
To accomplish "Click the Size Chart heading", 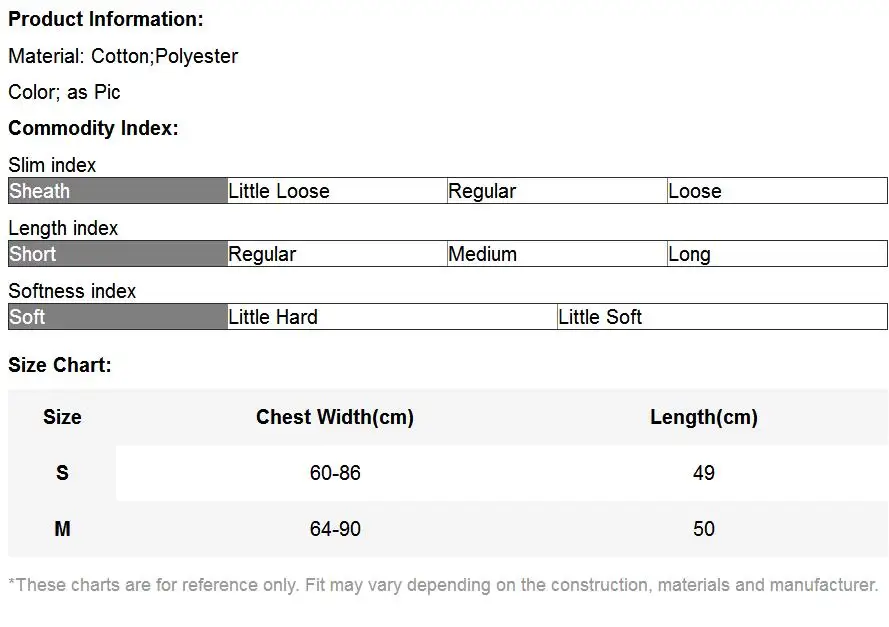I will [60, 365].
